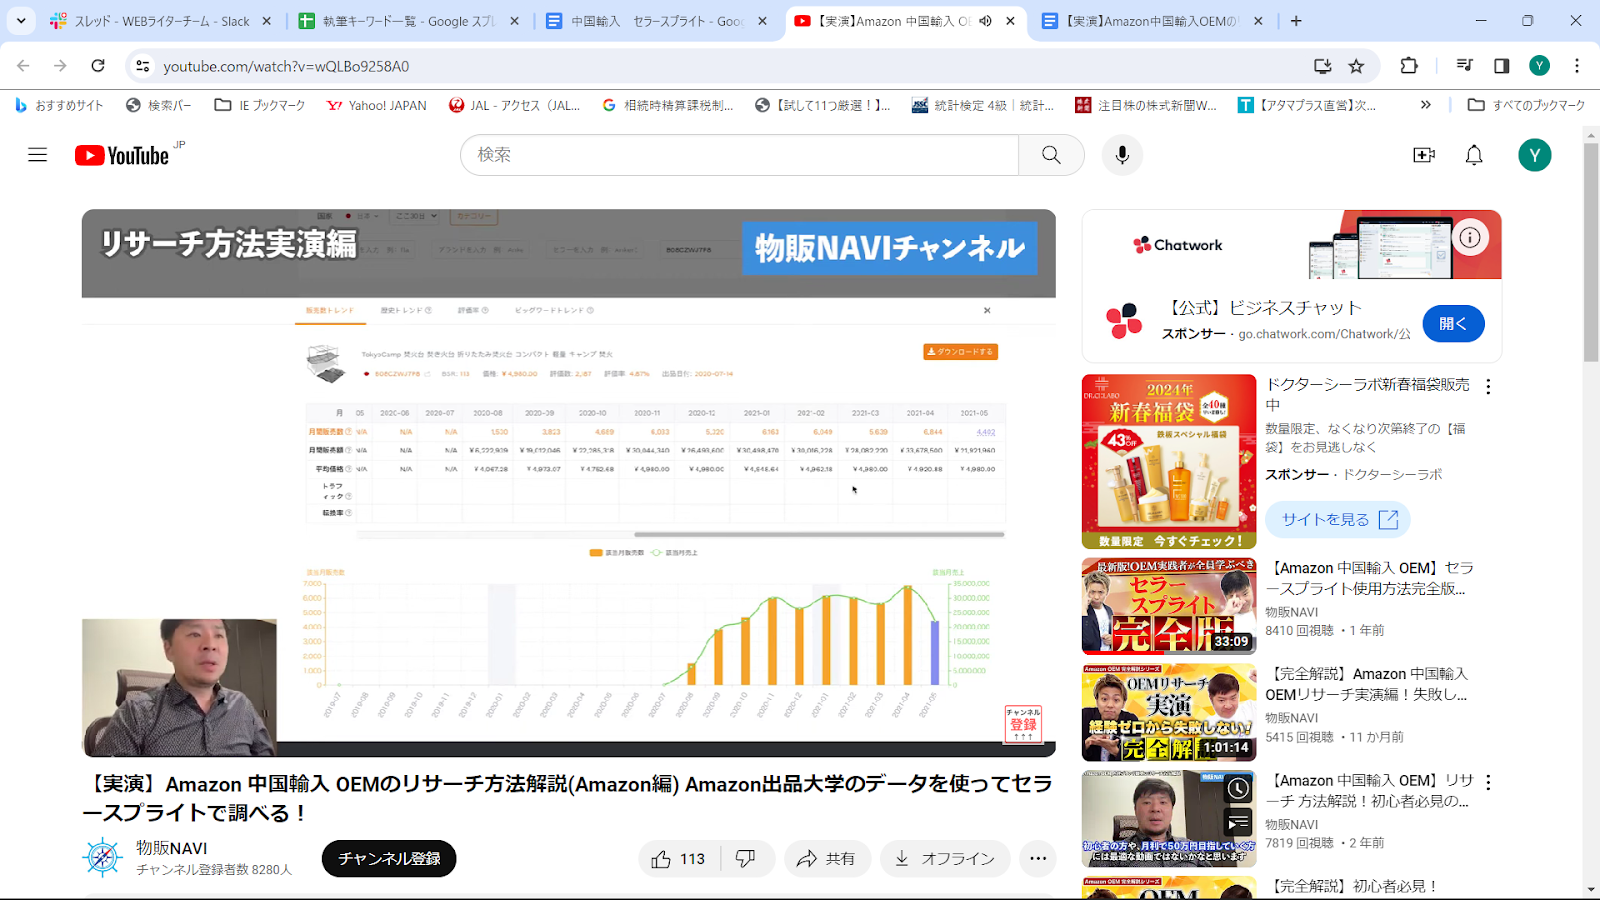Dislike the video with thumbs down
This screenshot has width=1600, height=900.
pos(746,859)
